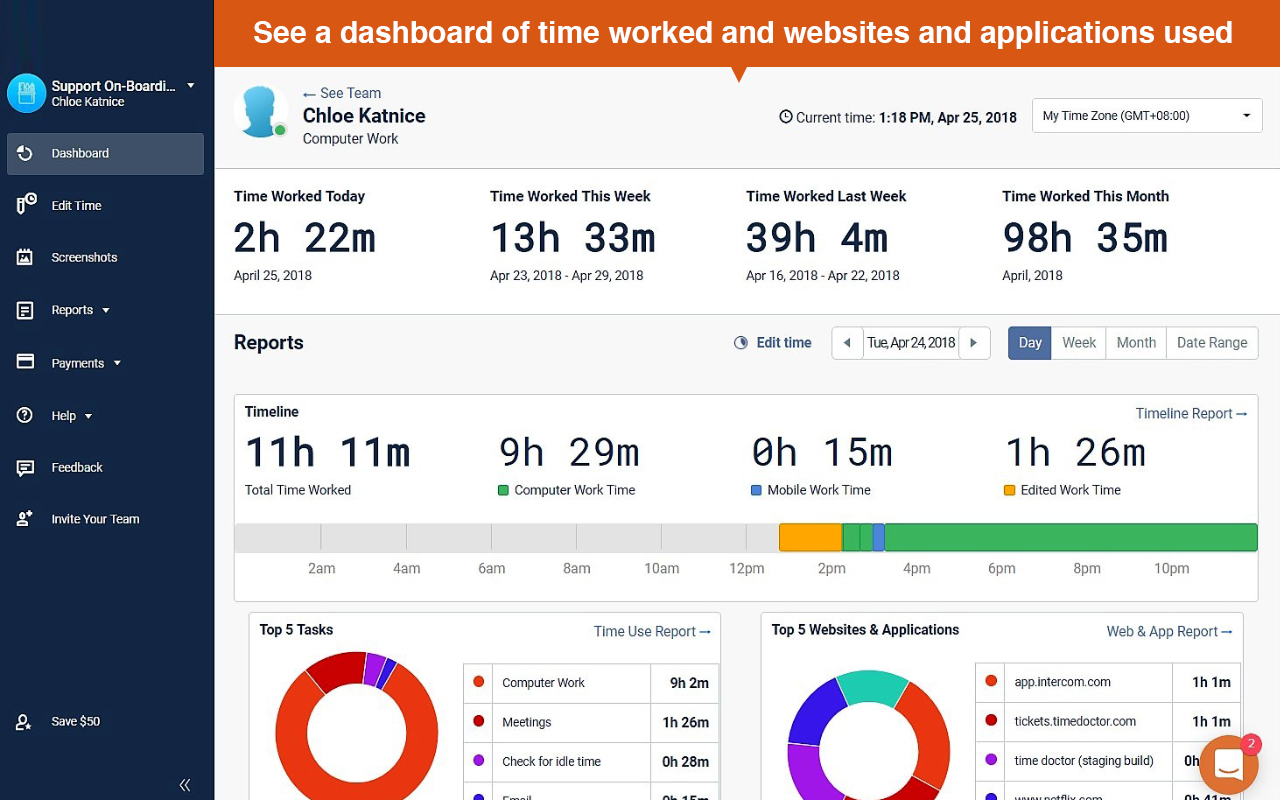Click the Edit Time sidebar icon
Image resolution: width=1280 pixels, height=800 pixels.
coord(26,205)
